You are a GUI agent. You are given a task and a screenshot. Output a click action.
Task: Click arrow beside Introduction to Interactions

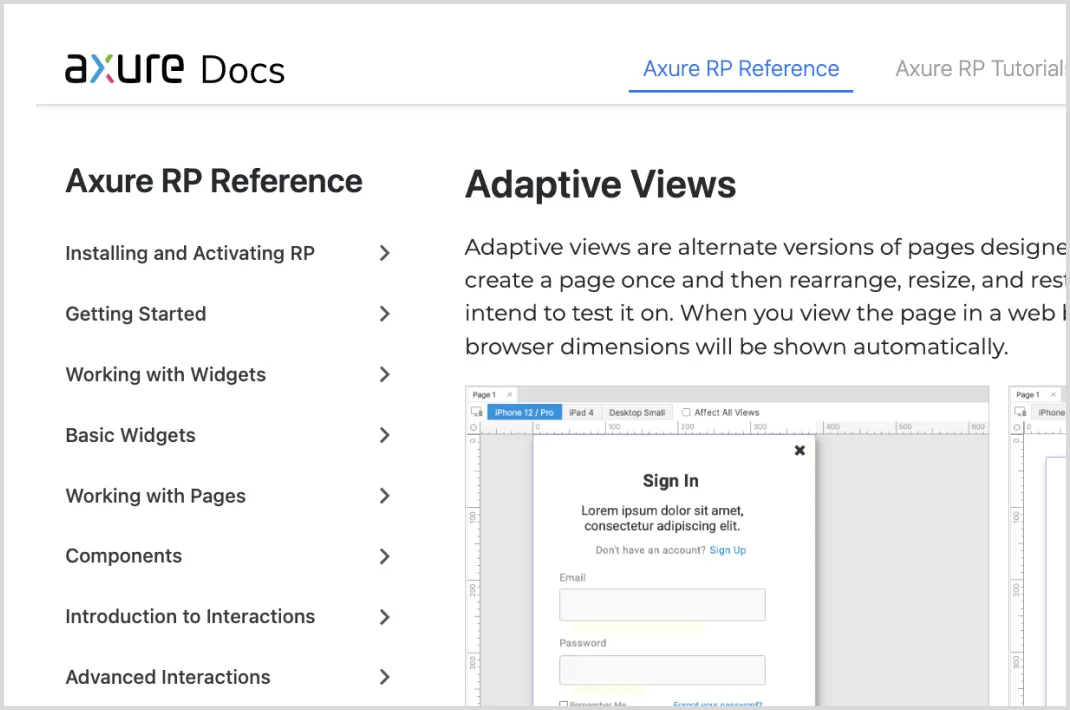click(x=384, y=617)
